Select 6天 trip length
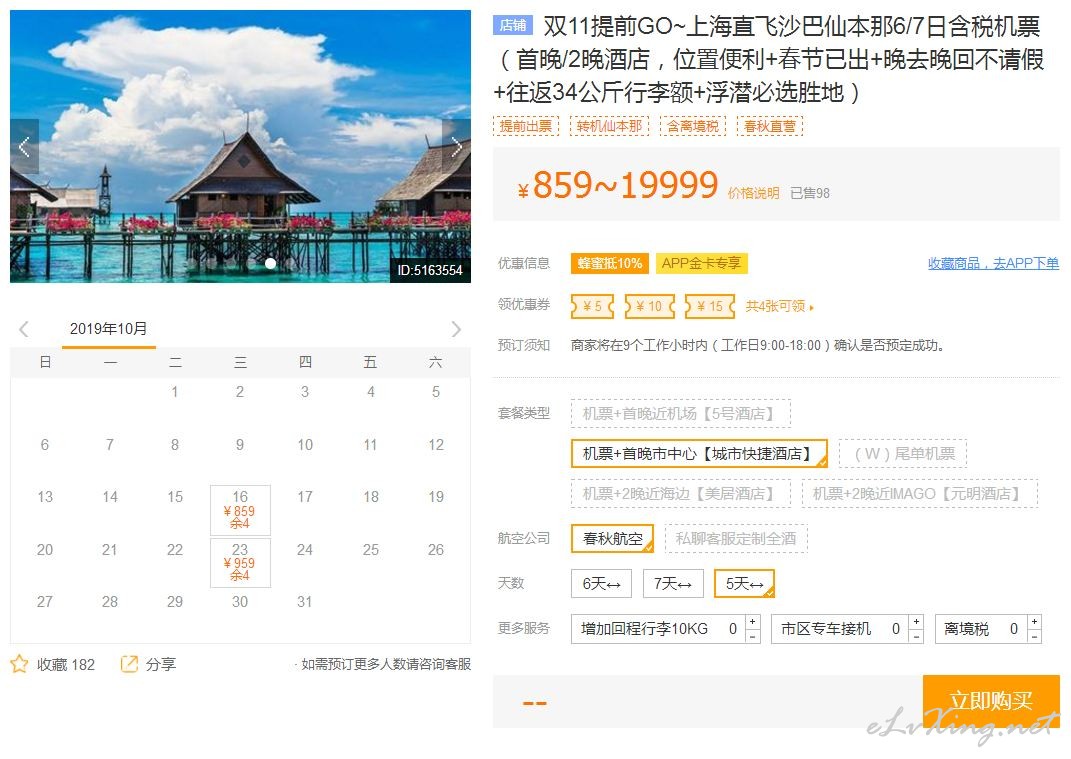 602,583
